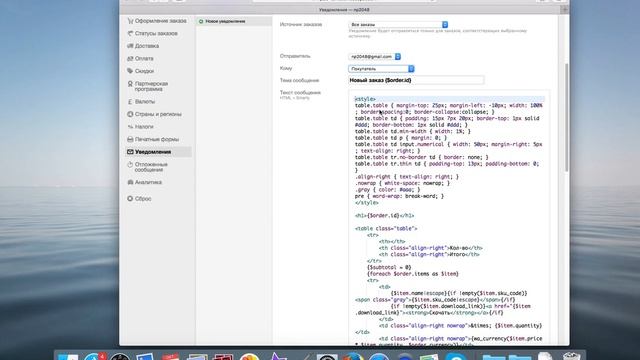
Task: Open the Аналитика settings section
Action: click(144, 182)
